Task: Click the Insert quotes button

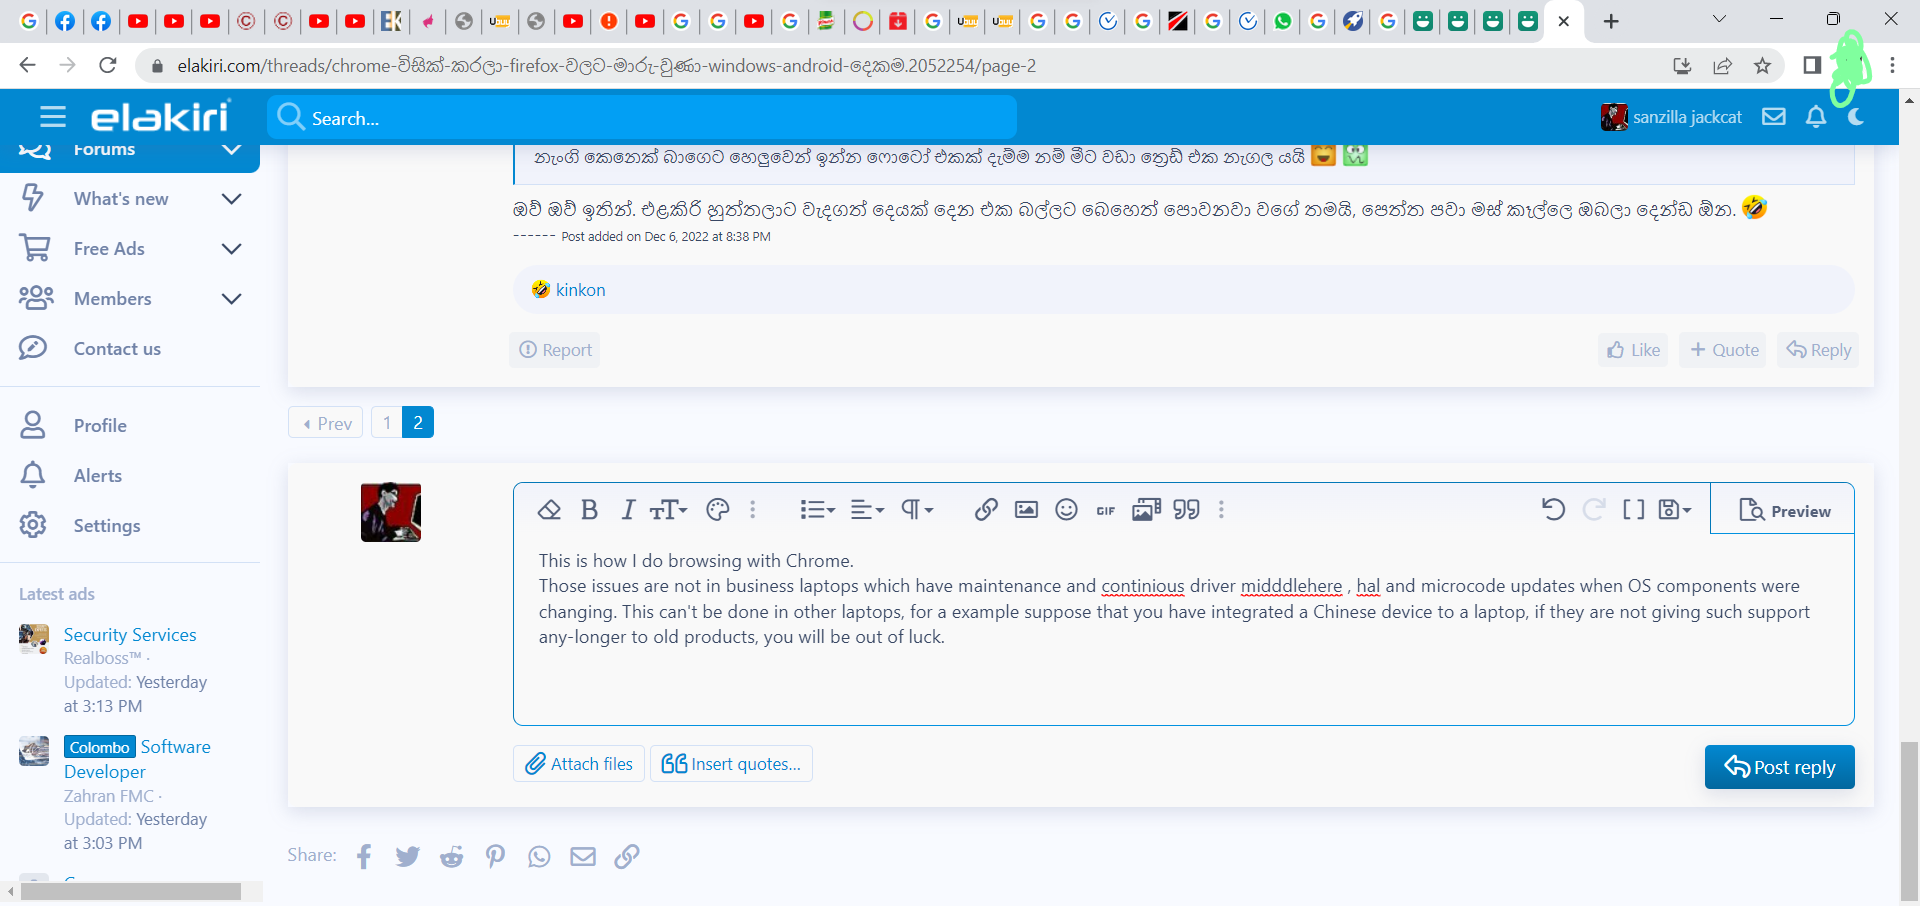Action: (x=731, y=764)
